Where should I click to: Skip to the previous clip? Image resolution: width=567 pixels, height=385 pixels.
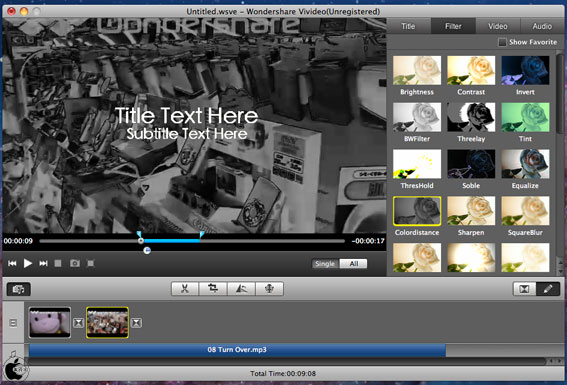click(x=12, y=263)
